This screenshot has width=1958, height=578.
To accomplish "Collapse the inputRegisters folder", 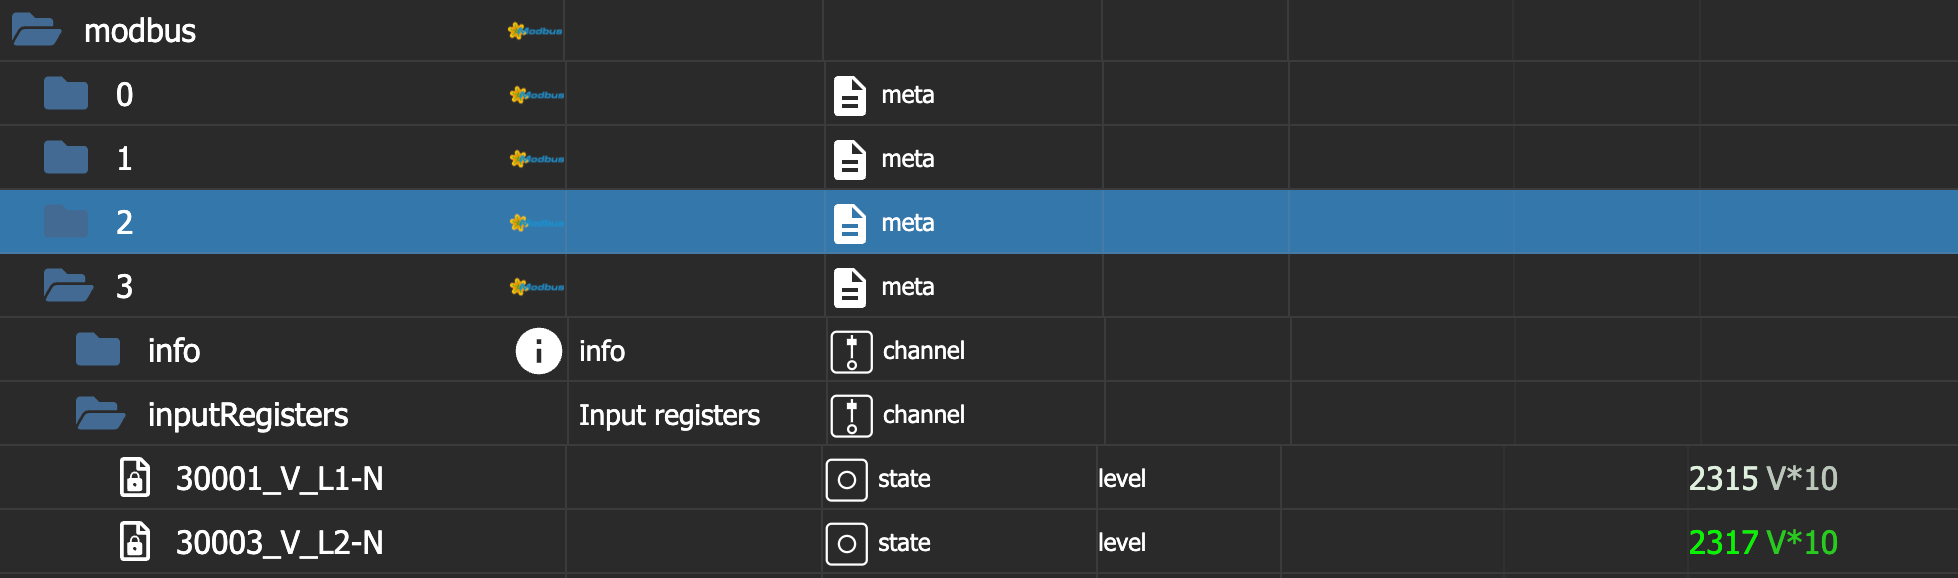I will click(100, 414).
